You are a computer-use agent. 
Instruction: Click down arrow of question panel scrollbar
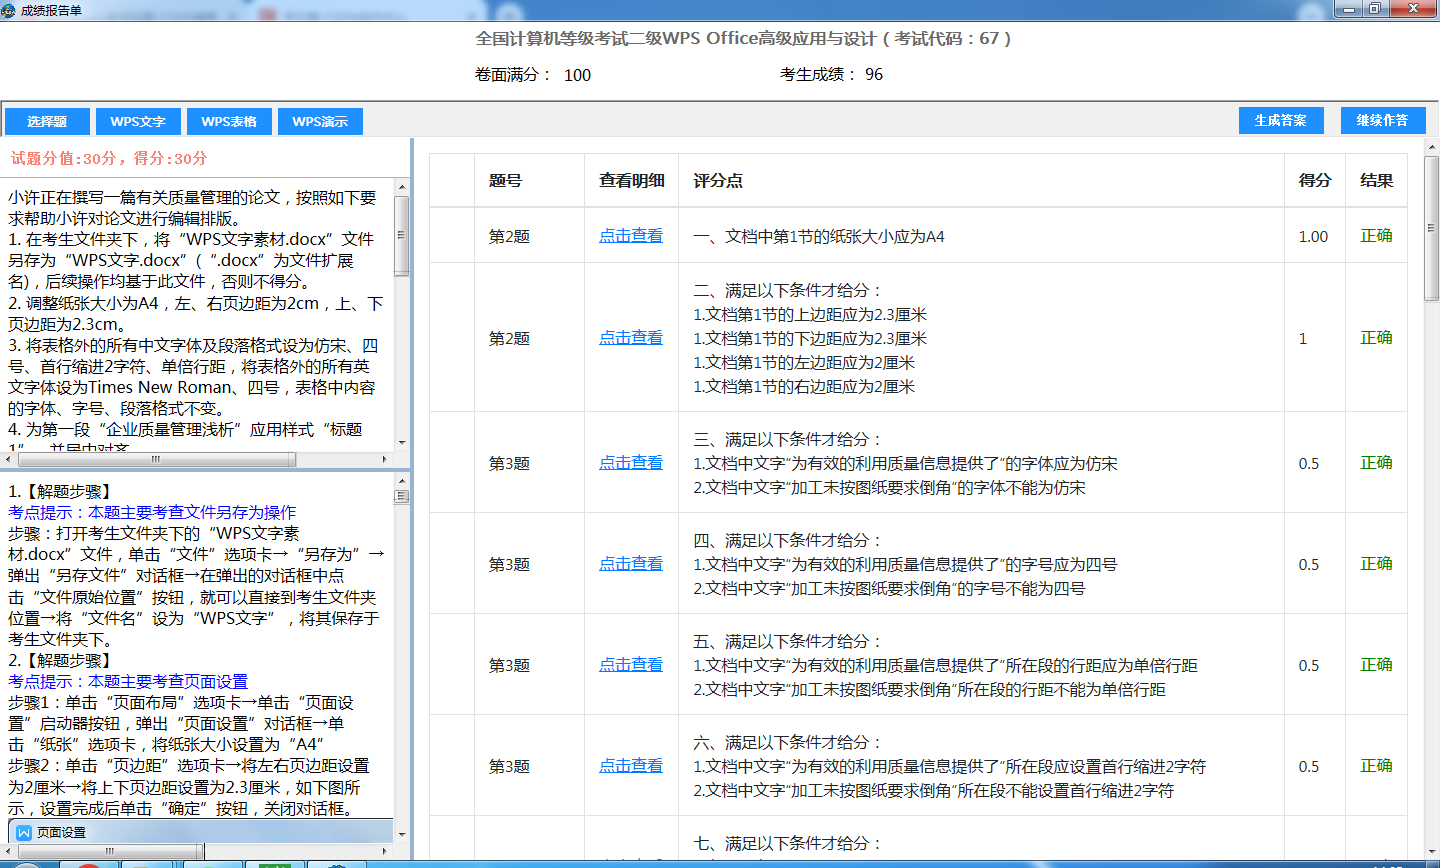(x=402, y=442)
